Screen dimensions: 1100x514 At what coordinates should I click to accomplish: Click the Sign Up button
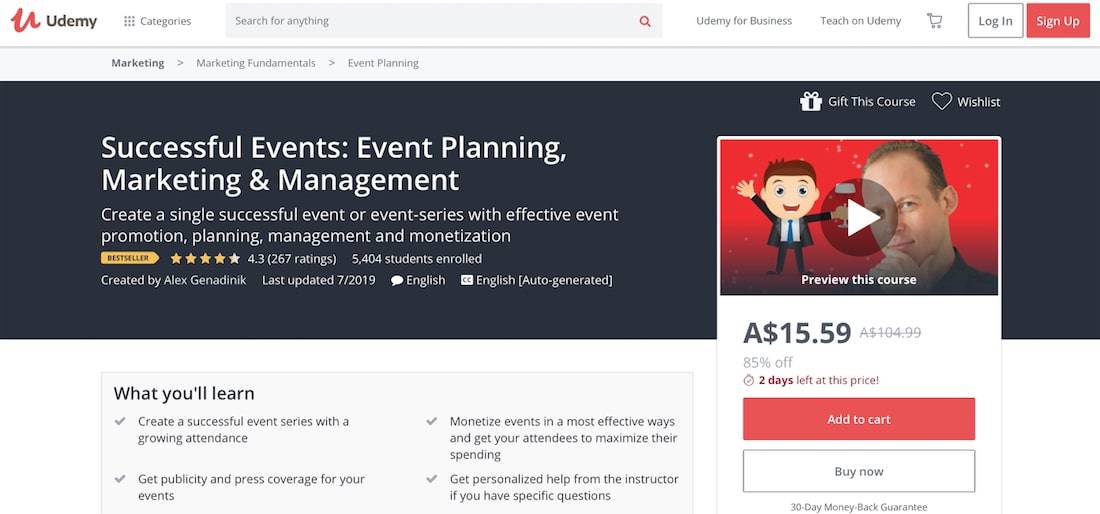point(1057,21)
